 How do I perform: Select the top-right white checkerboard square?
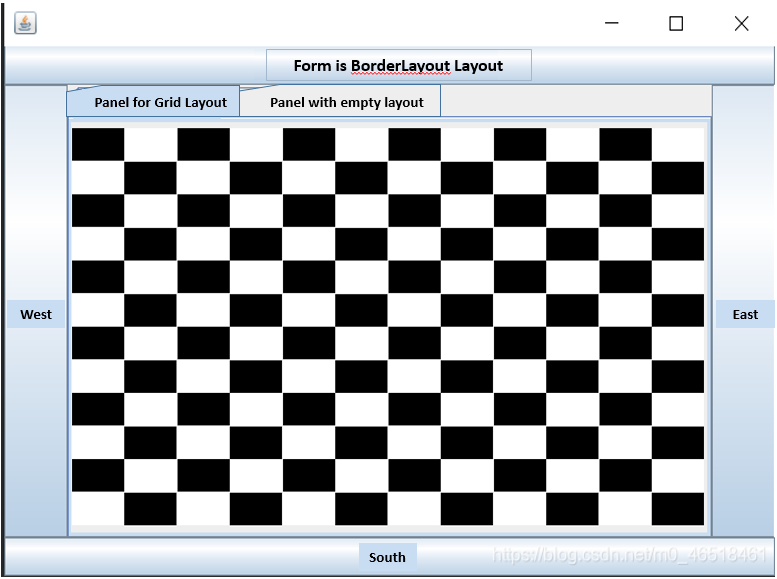coord(678,144)
